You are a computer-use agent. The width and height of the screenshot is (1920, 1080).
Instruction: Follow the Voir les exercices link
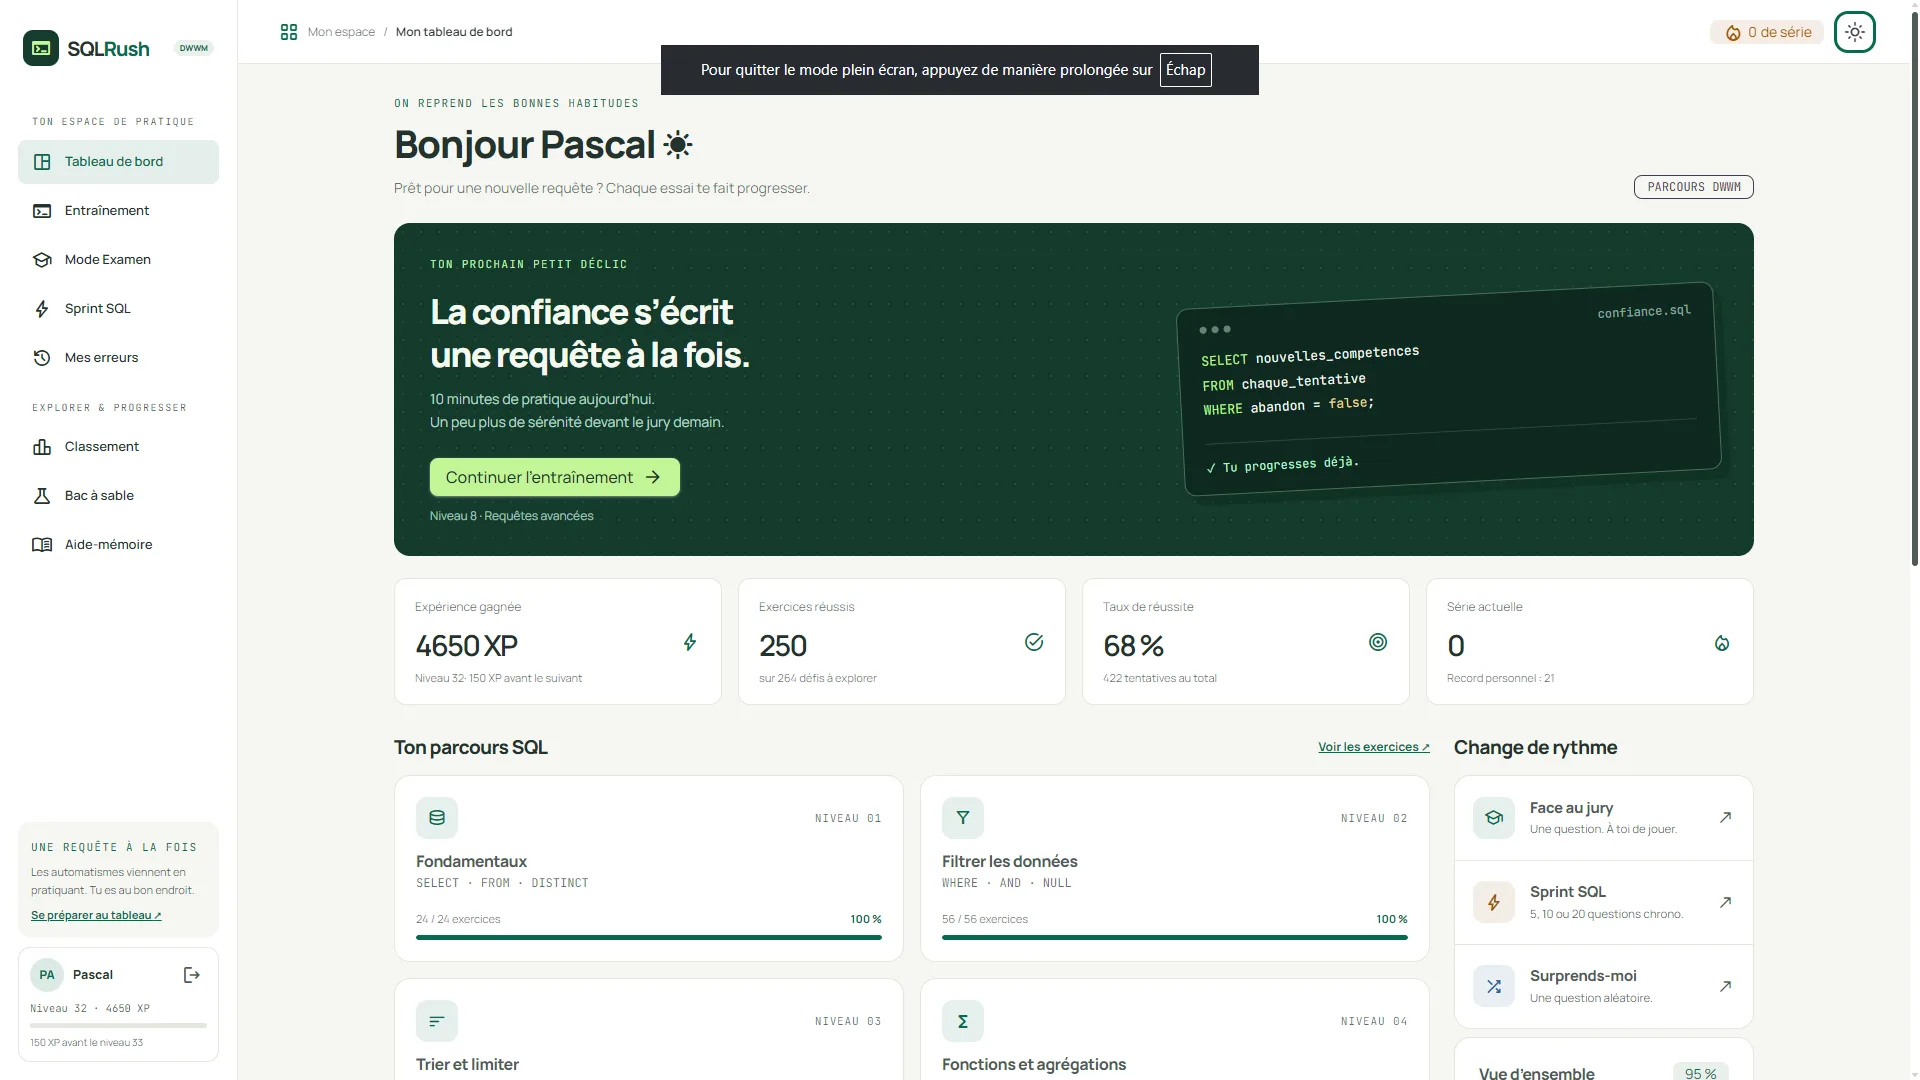pyautogui.click(x=1374, y=747)
